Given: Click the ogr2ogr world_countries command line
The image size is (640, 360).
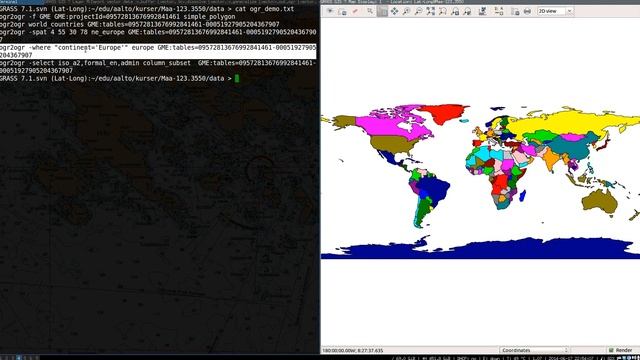Looking at the screenshot, I should [140, 24].
